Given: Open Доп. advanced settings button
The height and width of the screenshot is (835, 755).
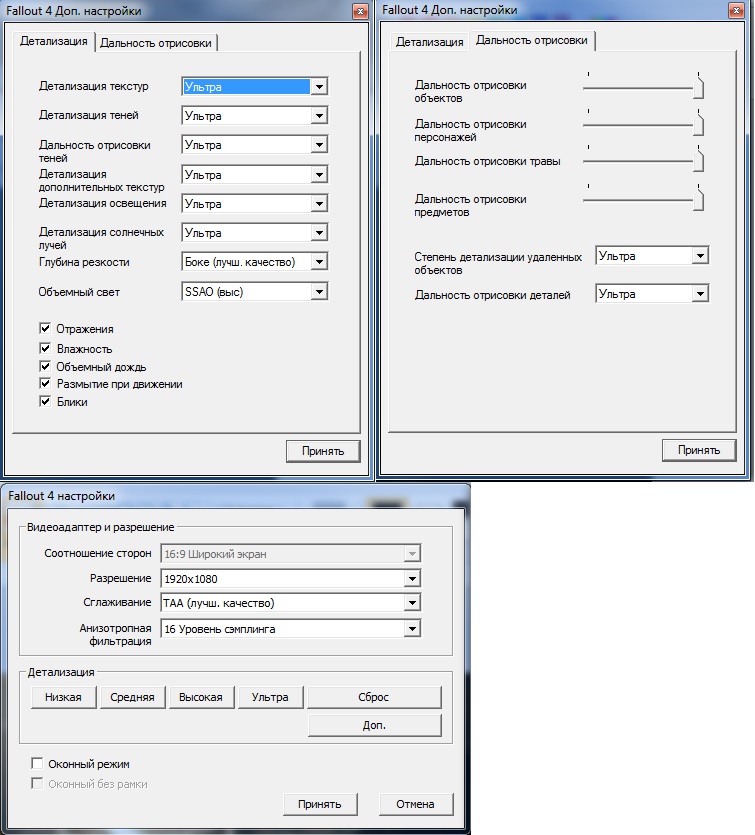Looking at the screenshot, I should point(374,725).
